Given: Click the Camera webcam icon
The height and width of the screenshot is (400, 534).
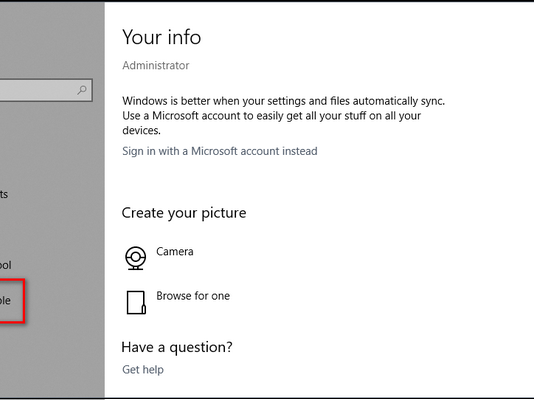Looking at the screenshot, I should click(x=136, y=258).
